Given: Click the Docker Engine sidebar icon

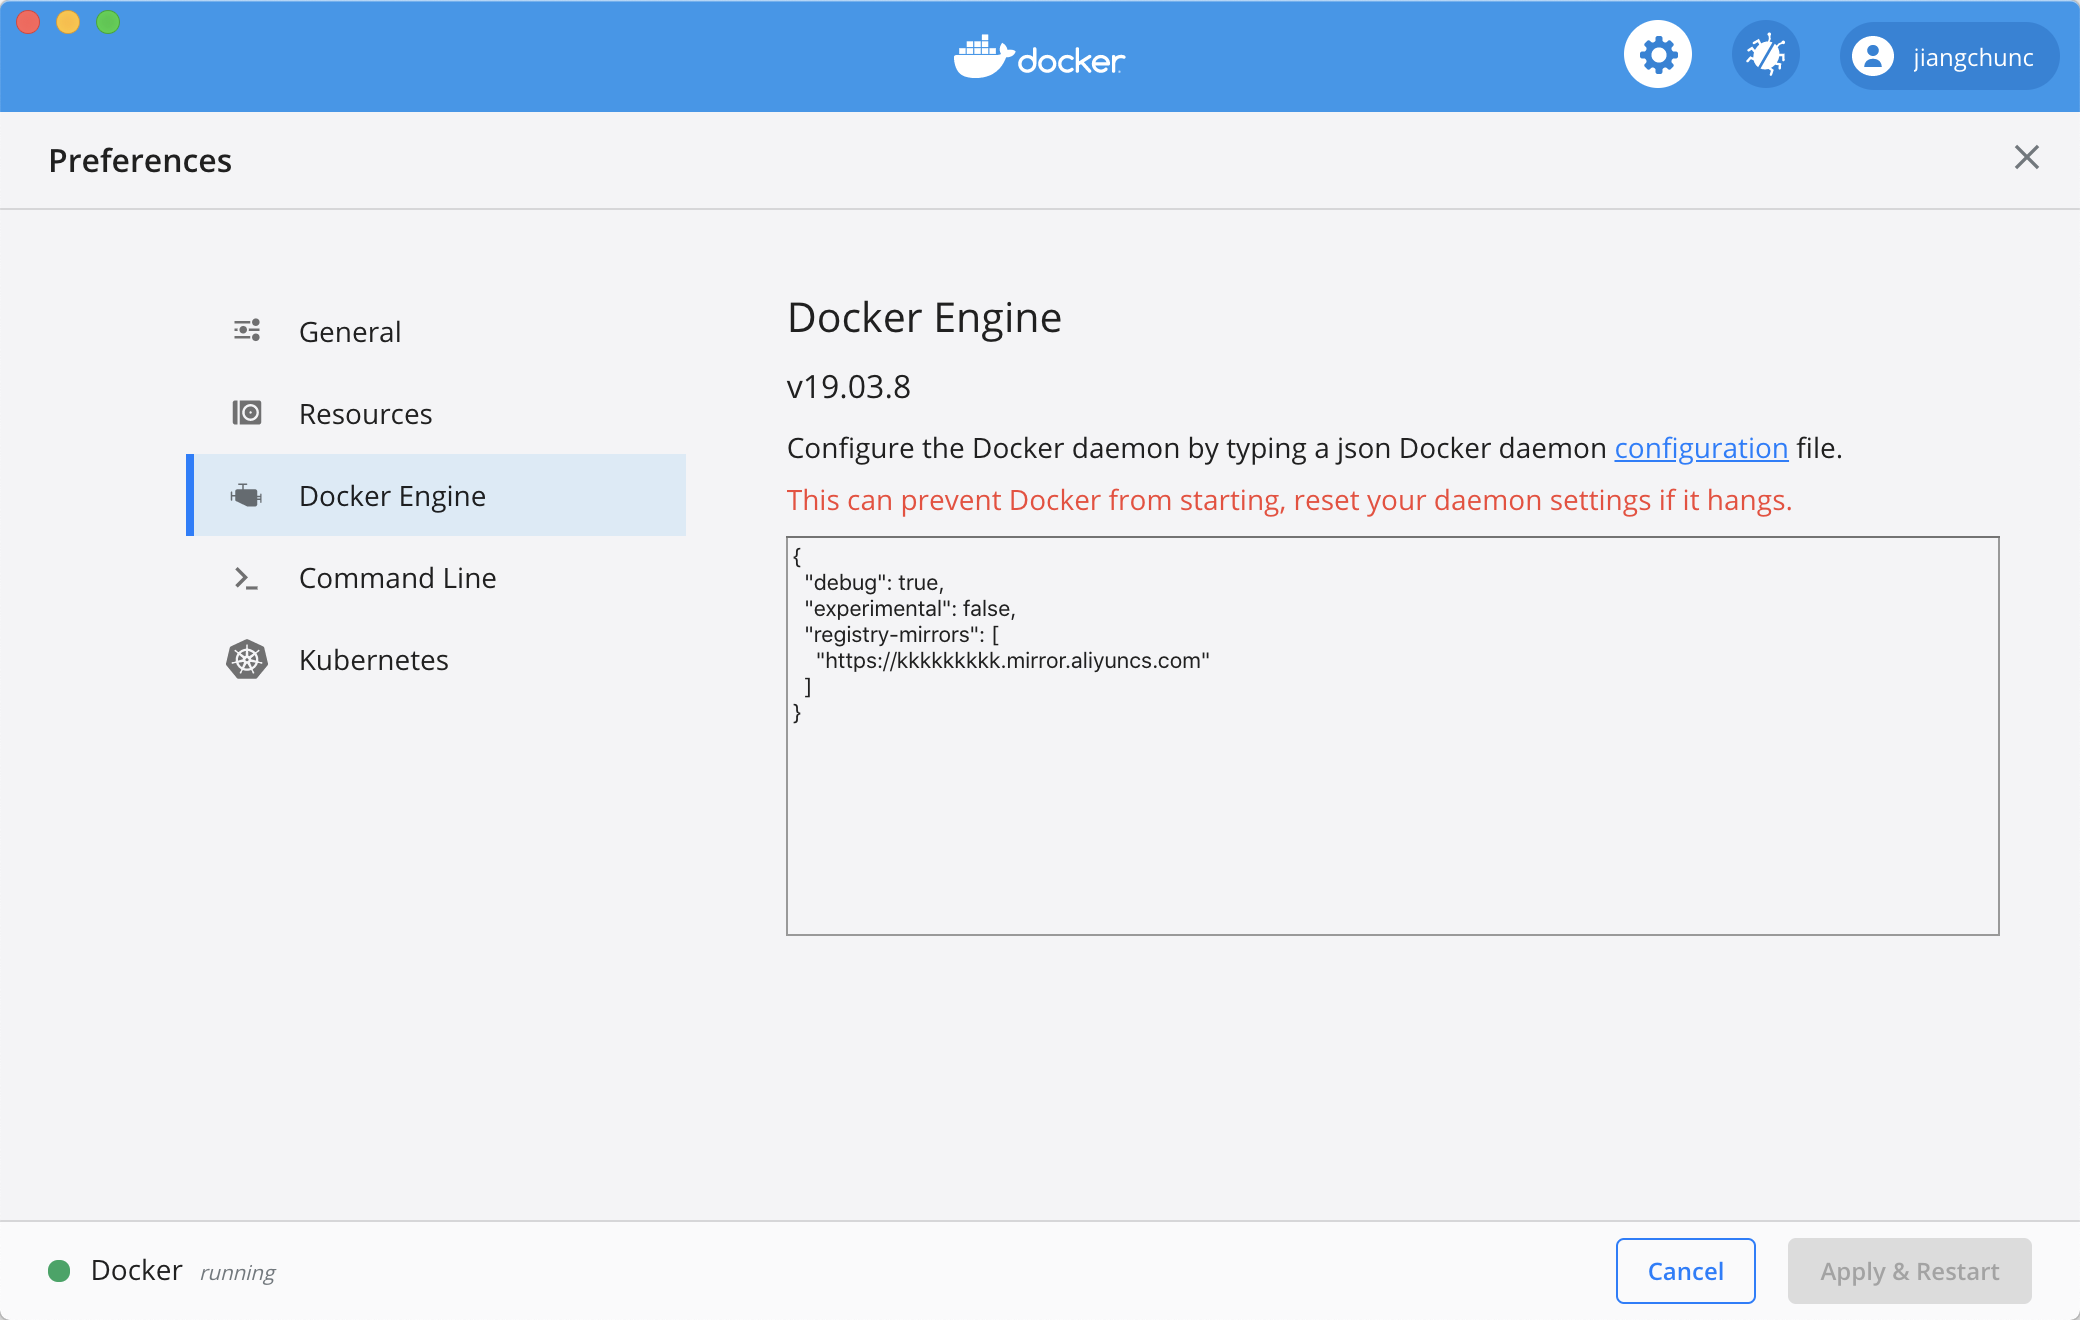Looking at the screenshot, I should 246,495.
